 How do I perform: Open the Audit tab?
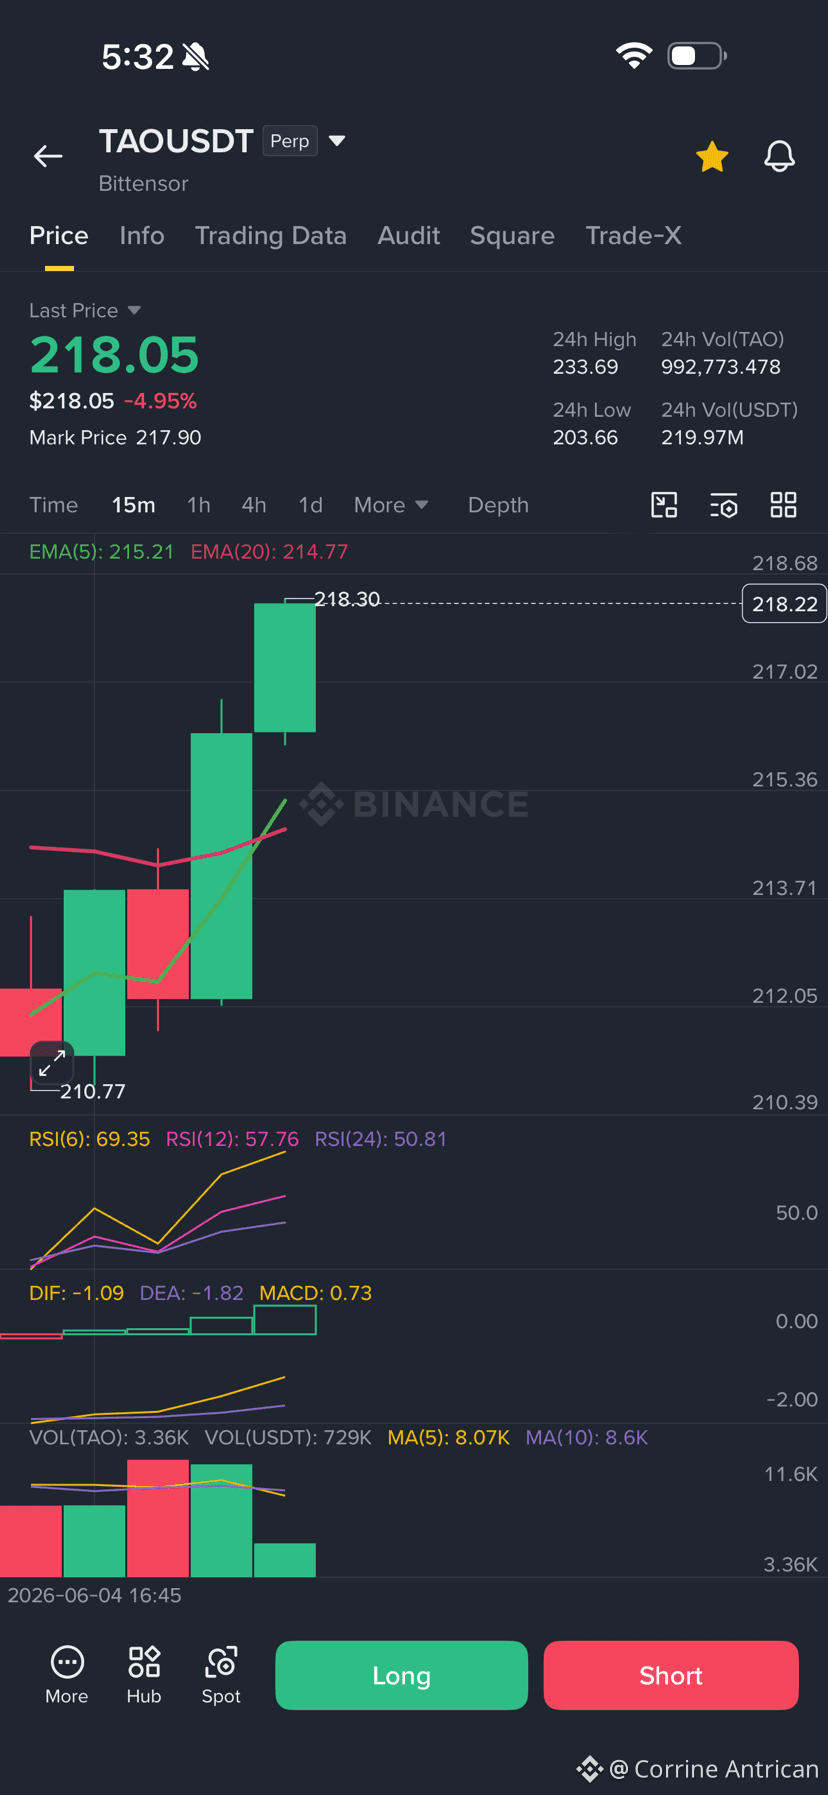click(x=409, y=236)
